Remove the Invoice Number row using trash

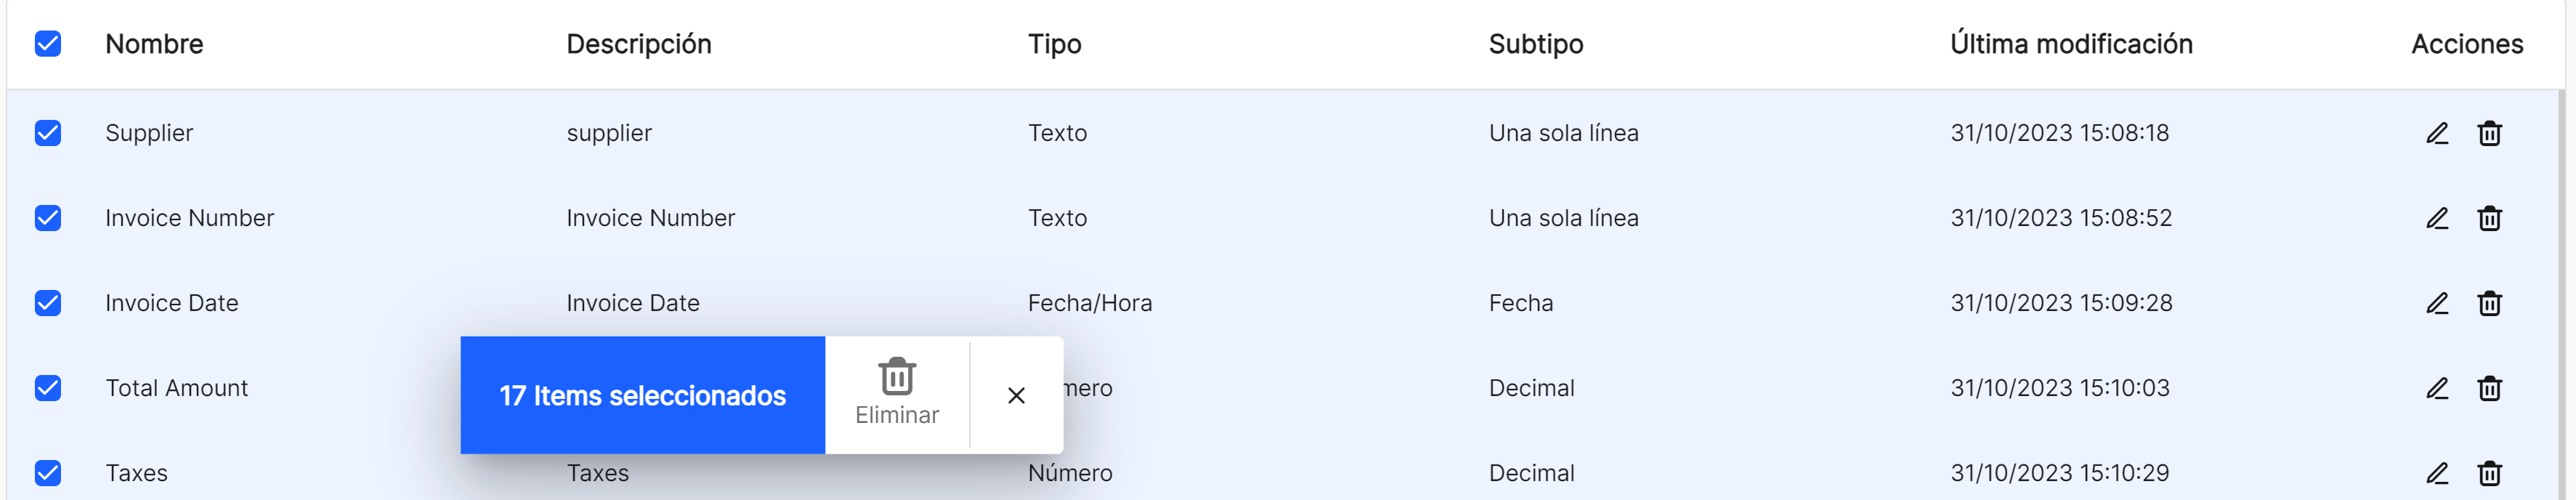pyautogui.click(x=2489, y=218)
